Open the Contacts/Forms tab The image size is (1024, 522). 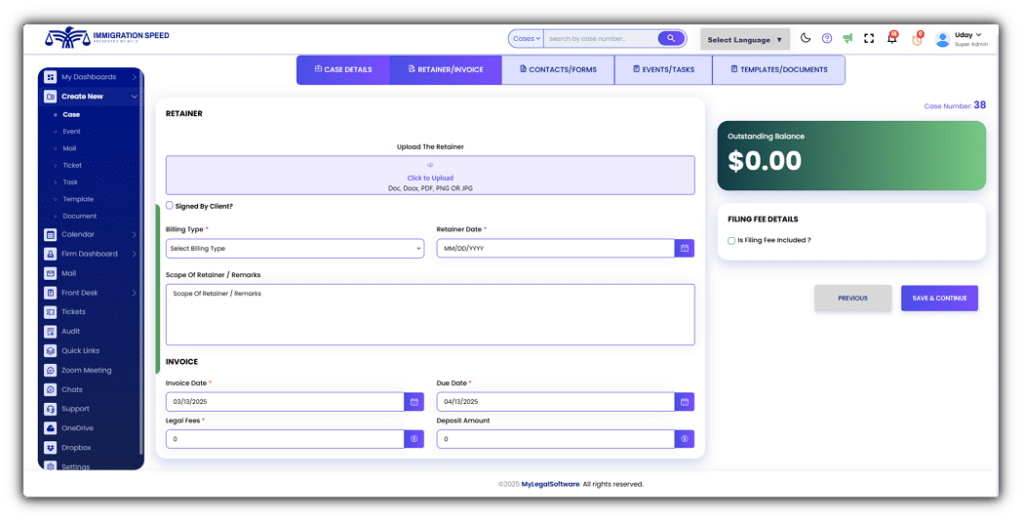[x=558, y=69]
